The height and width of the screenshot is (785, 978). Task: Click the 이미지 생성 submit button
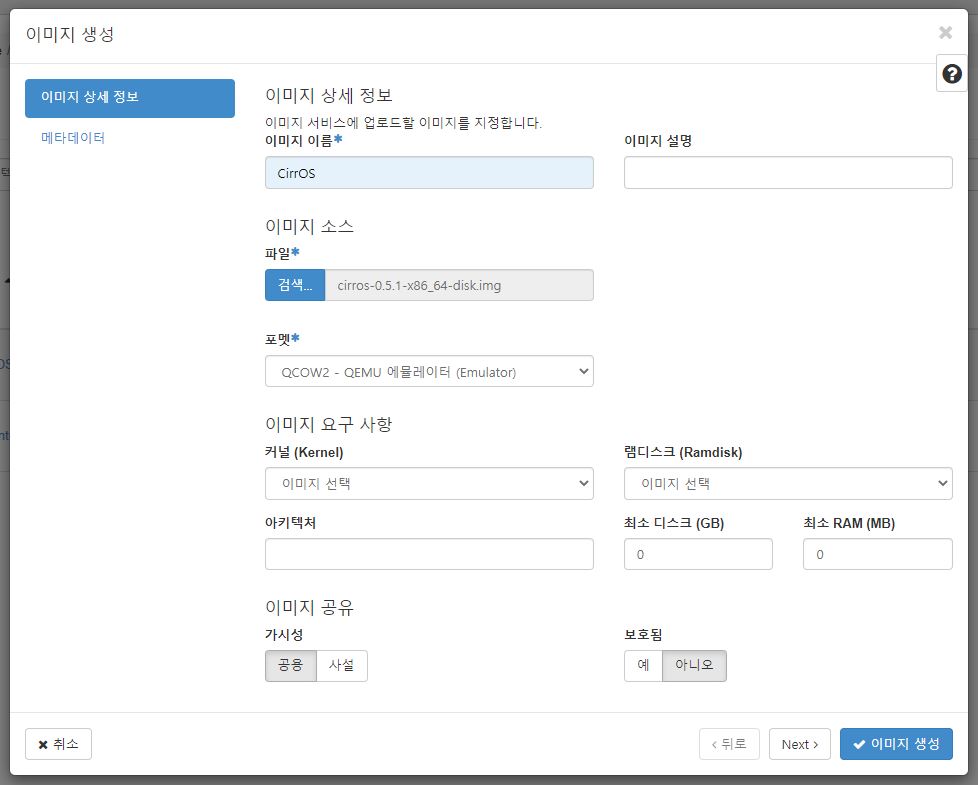pos(896,744)
